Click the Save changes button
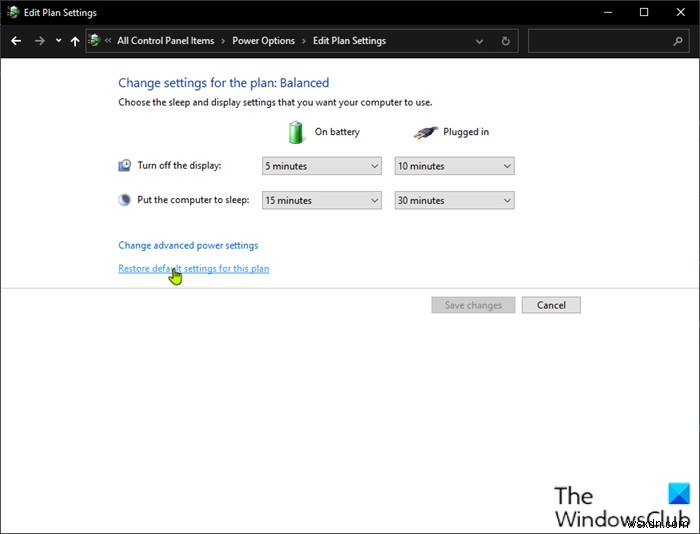Screen dimensions: 700x534 click(x=473, y=305)
